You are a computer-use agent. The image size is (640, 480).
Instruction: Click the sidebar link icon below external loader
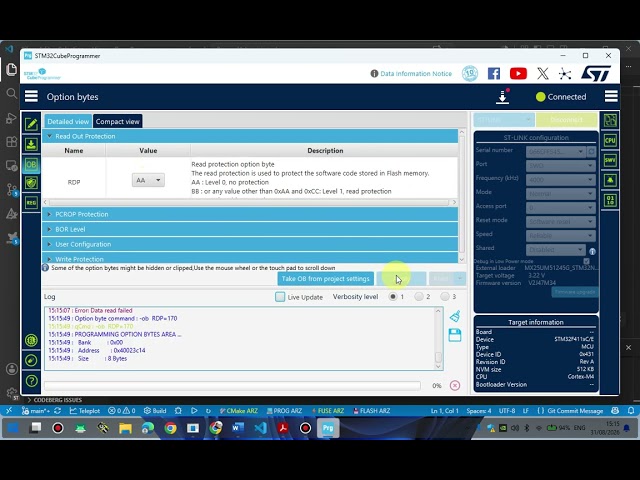coord(31,360)
